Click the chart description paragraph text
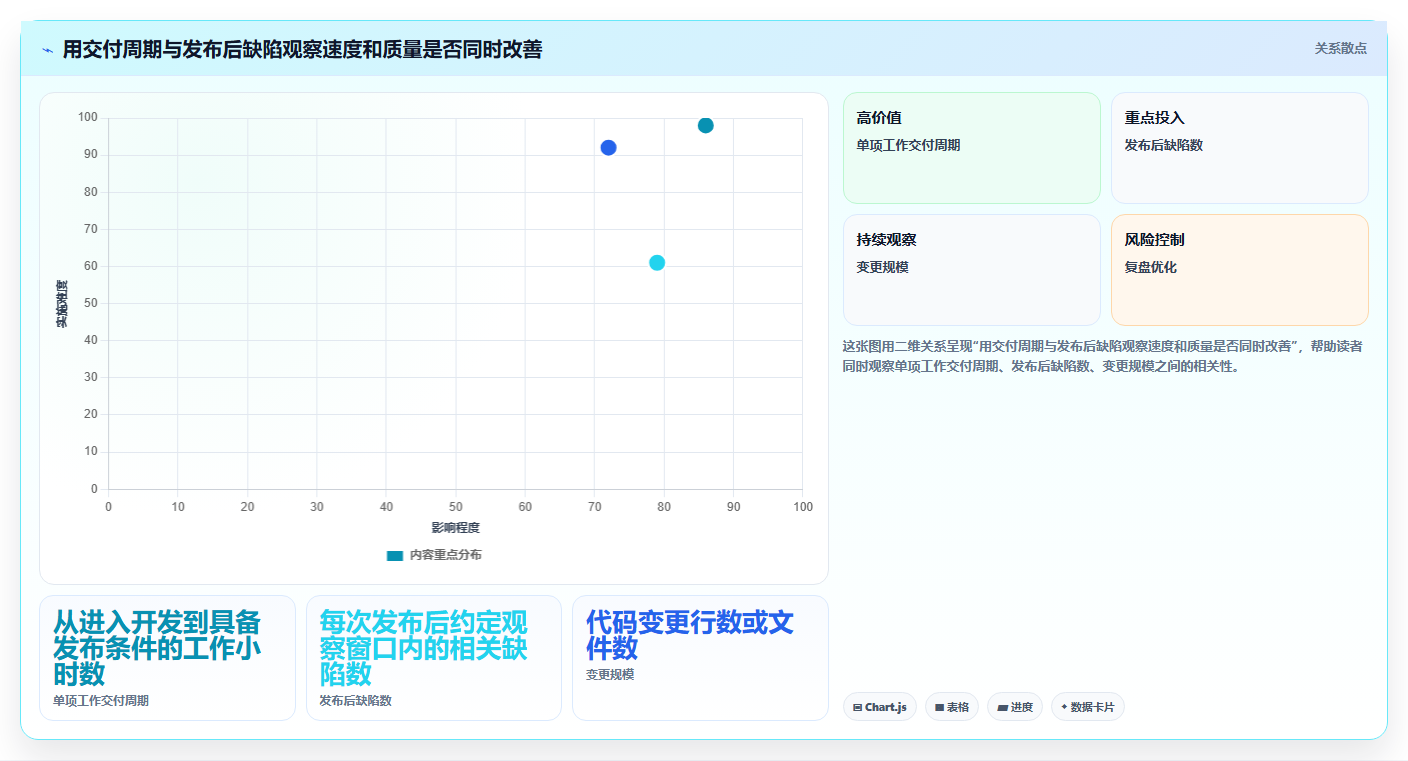This screenshot has height=761, width=1408. 1102,356
